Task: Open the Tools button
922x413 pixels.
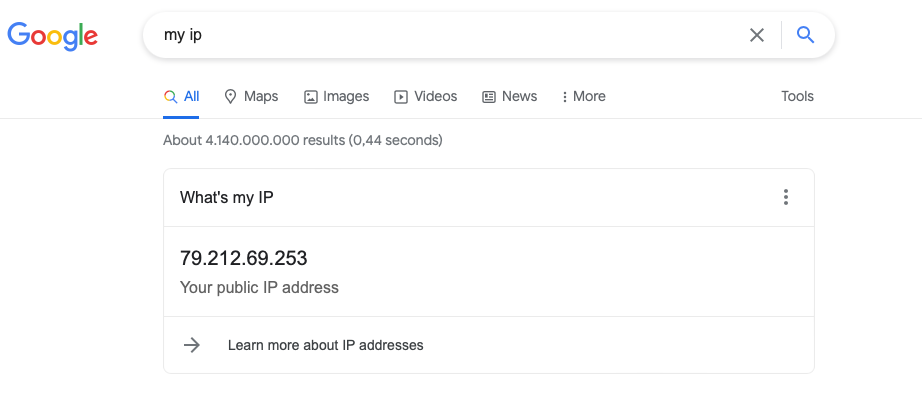Action: pos(797,96)
